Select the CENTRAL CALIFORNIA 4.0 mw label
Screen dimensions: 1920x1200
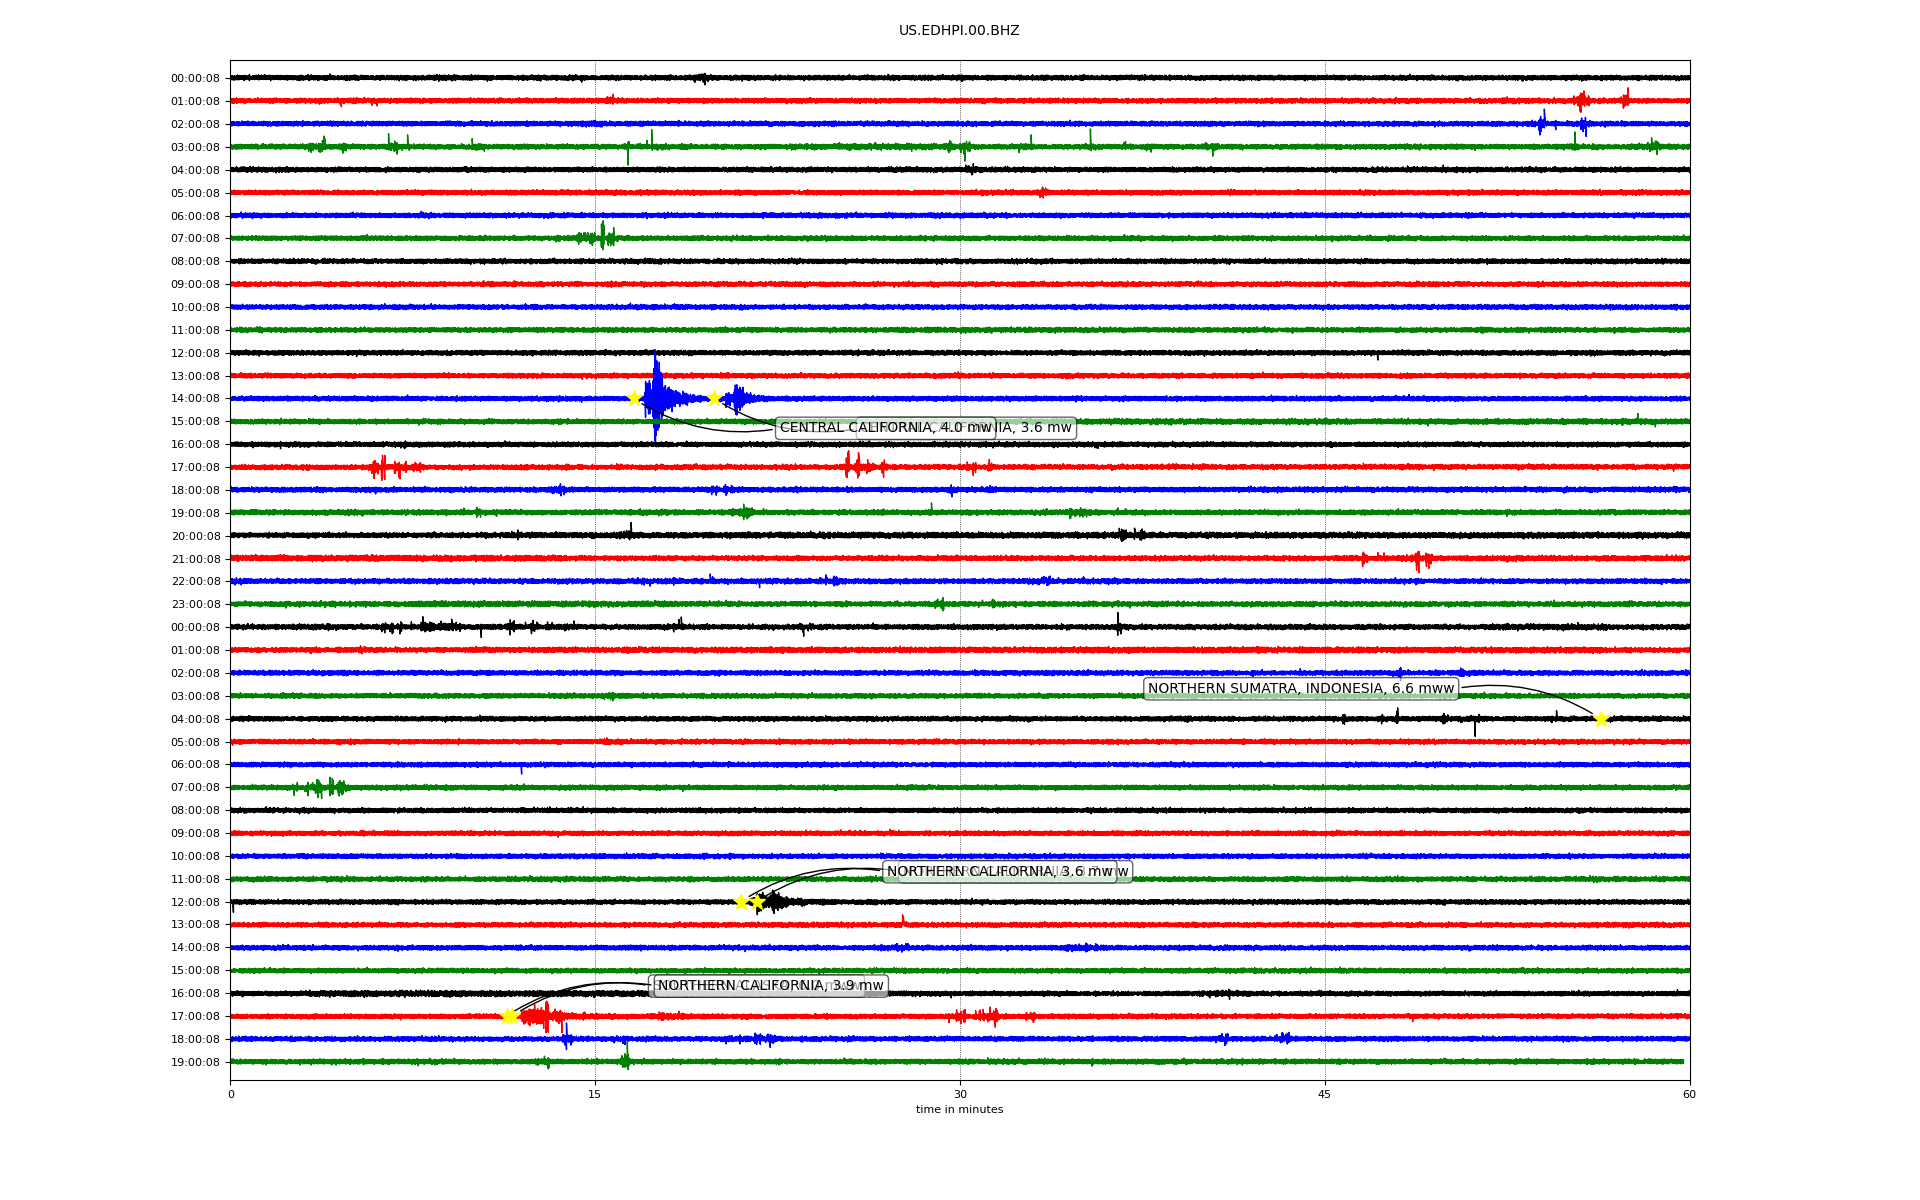884,428
